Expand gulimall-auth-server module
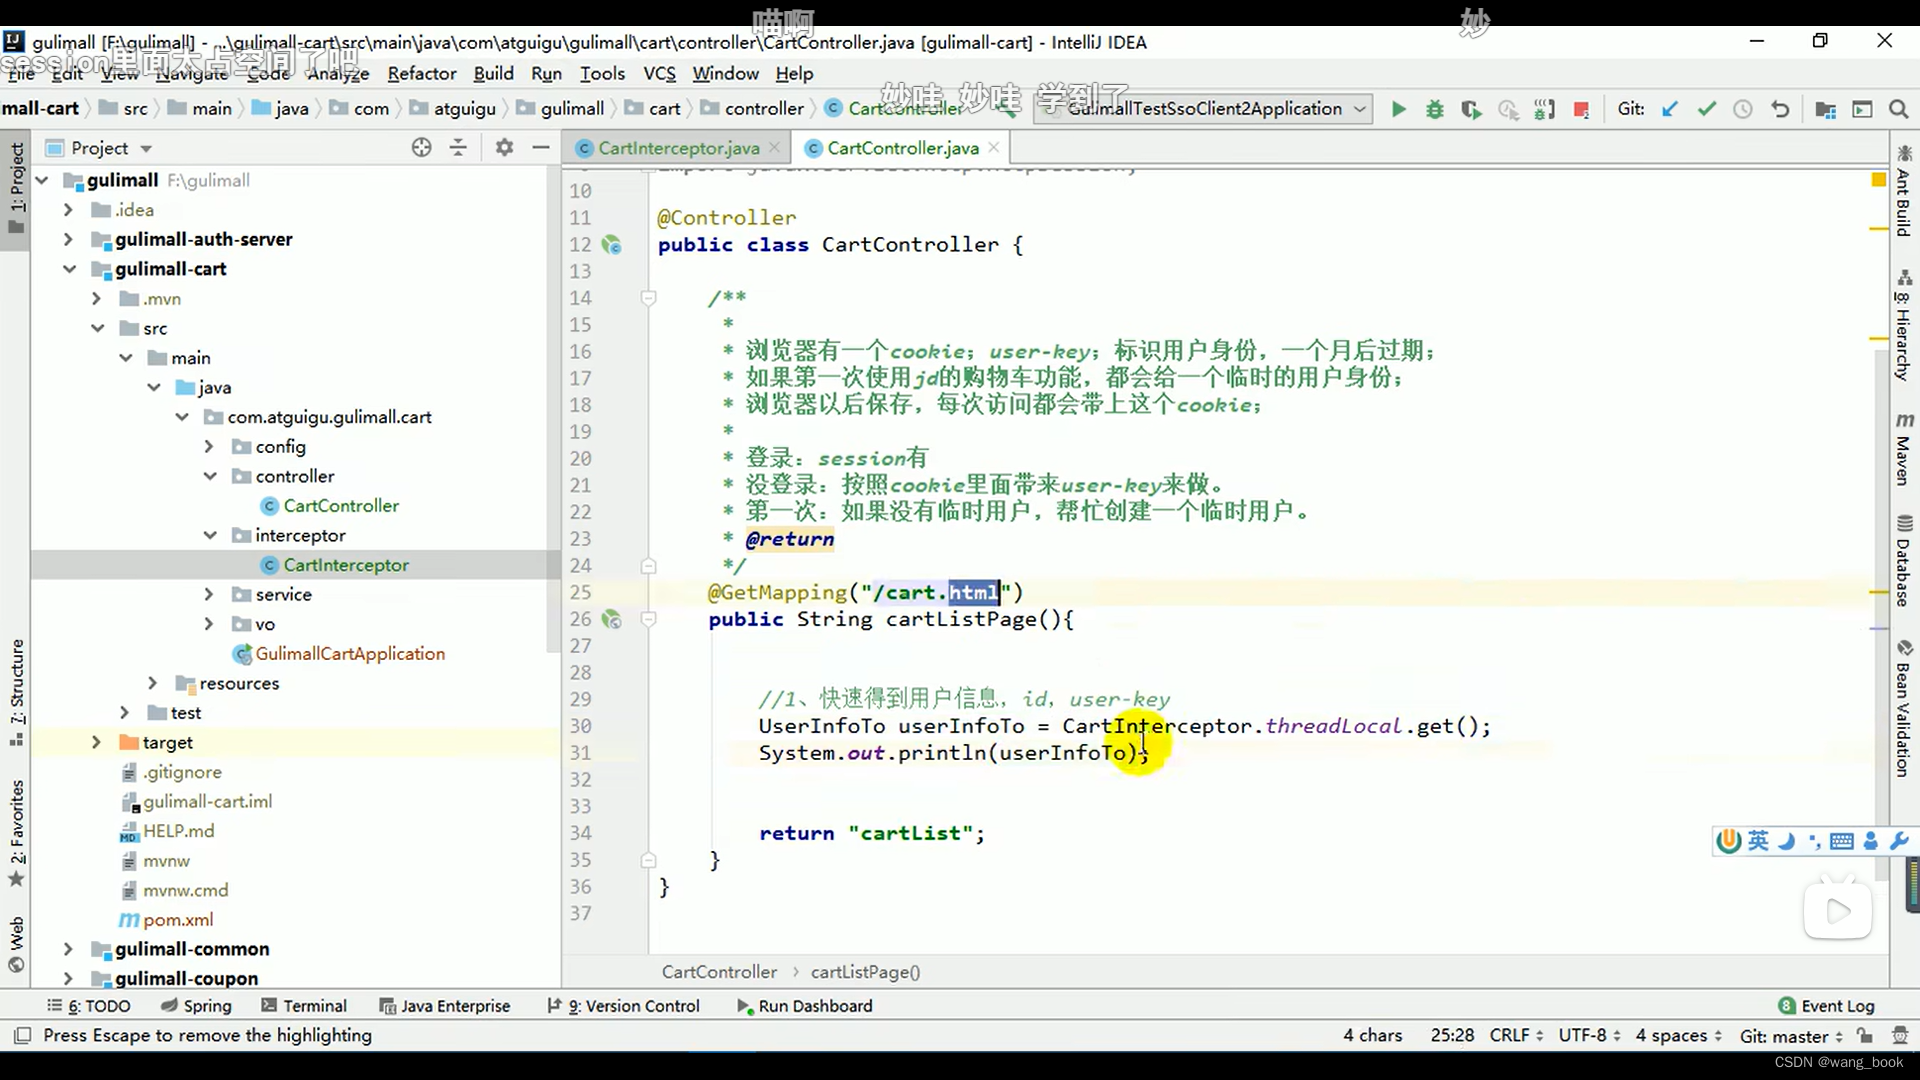1920x1080 pixels. click(x=68, y=240)
